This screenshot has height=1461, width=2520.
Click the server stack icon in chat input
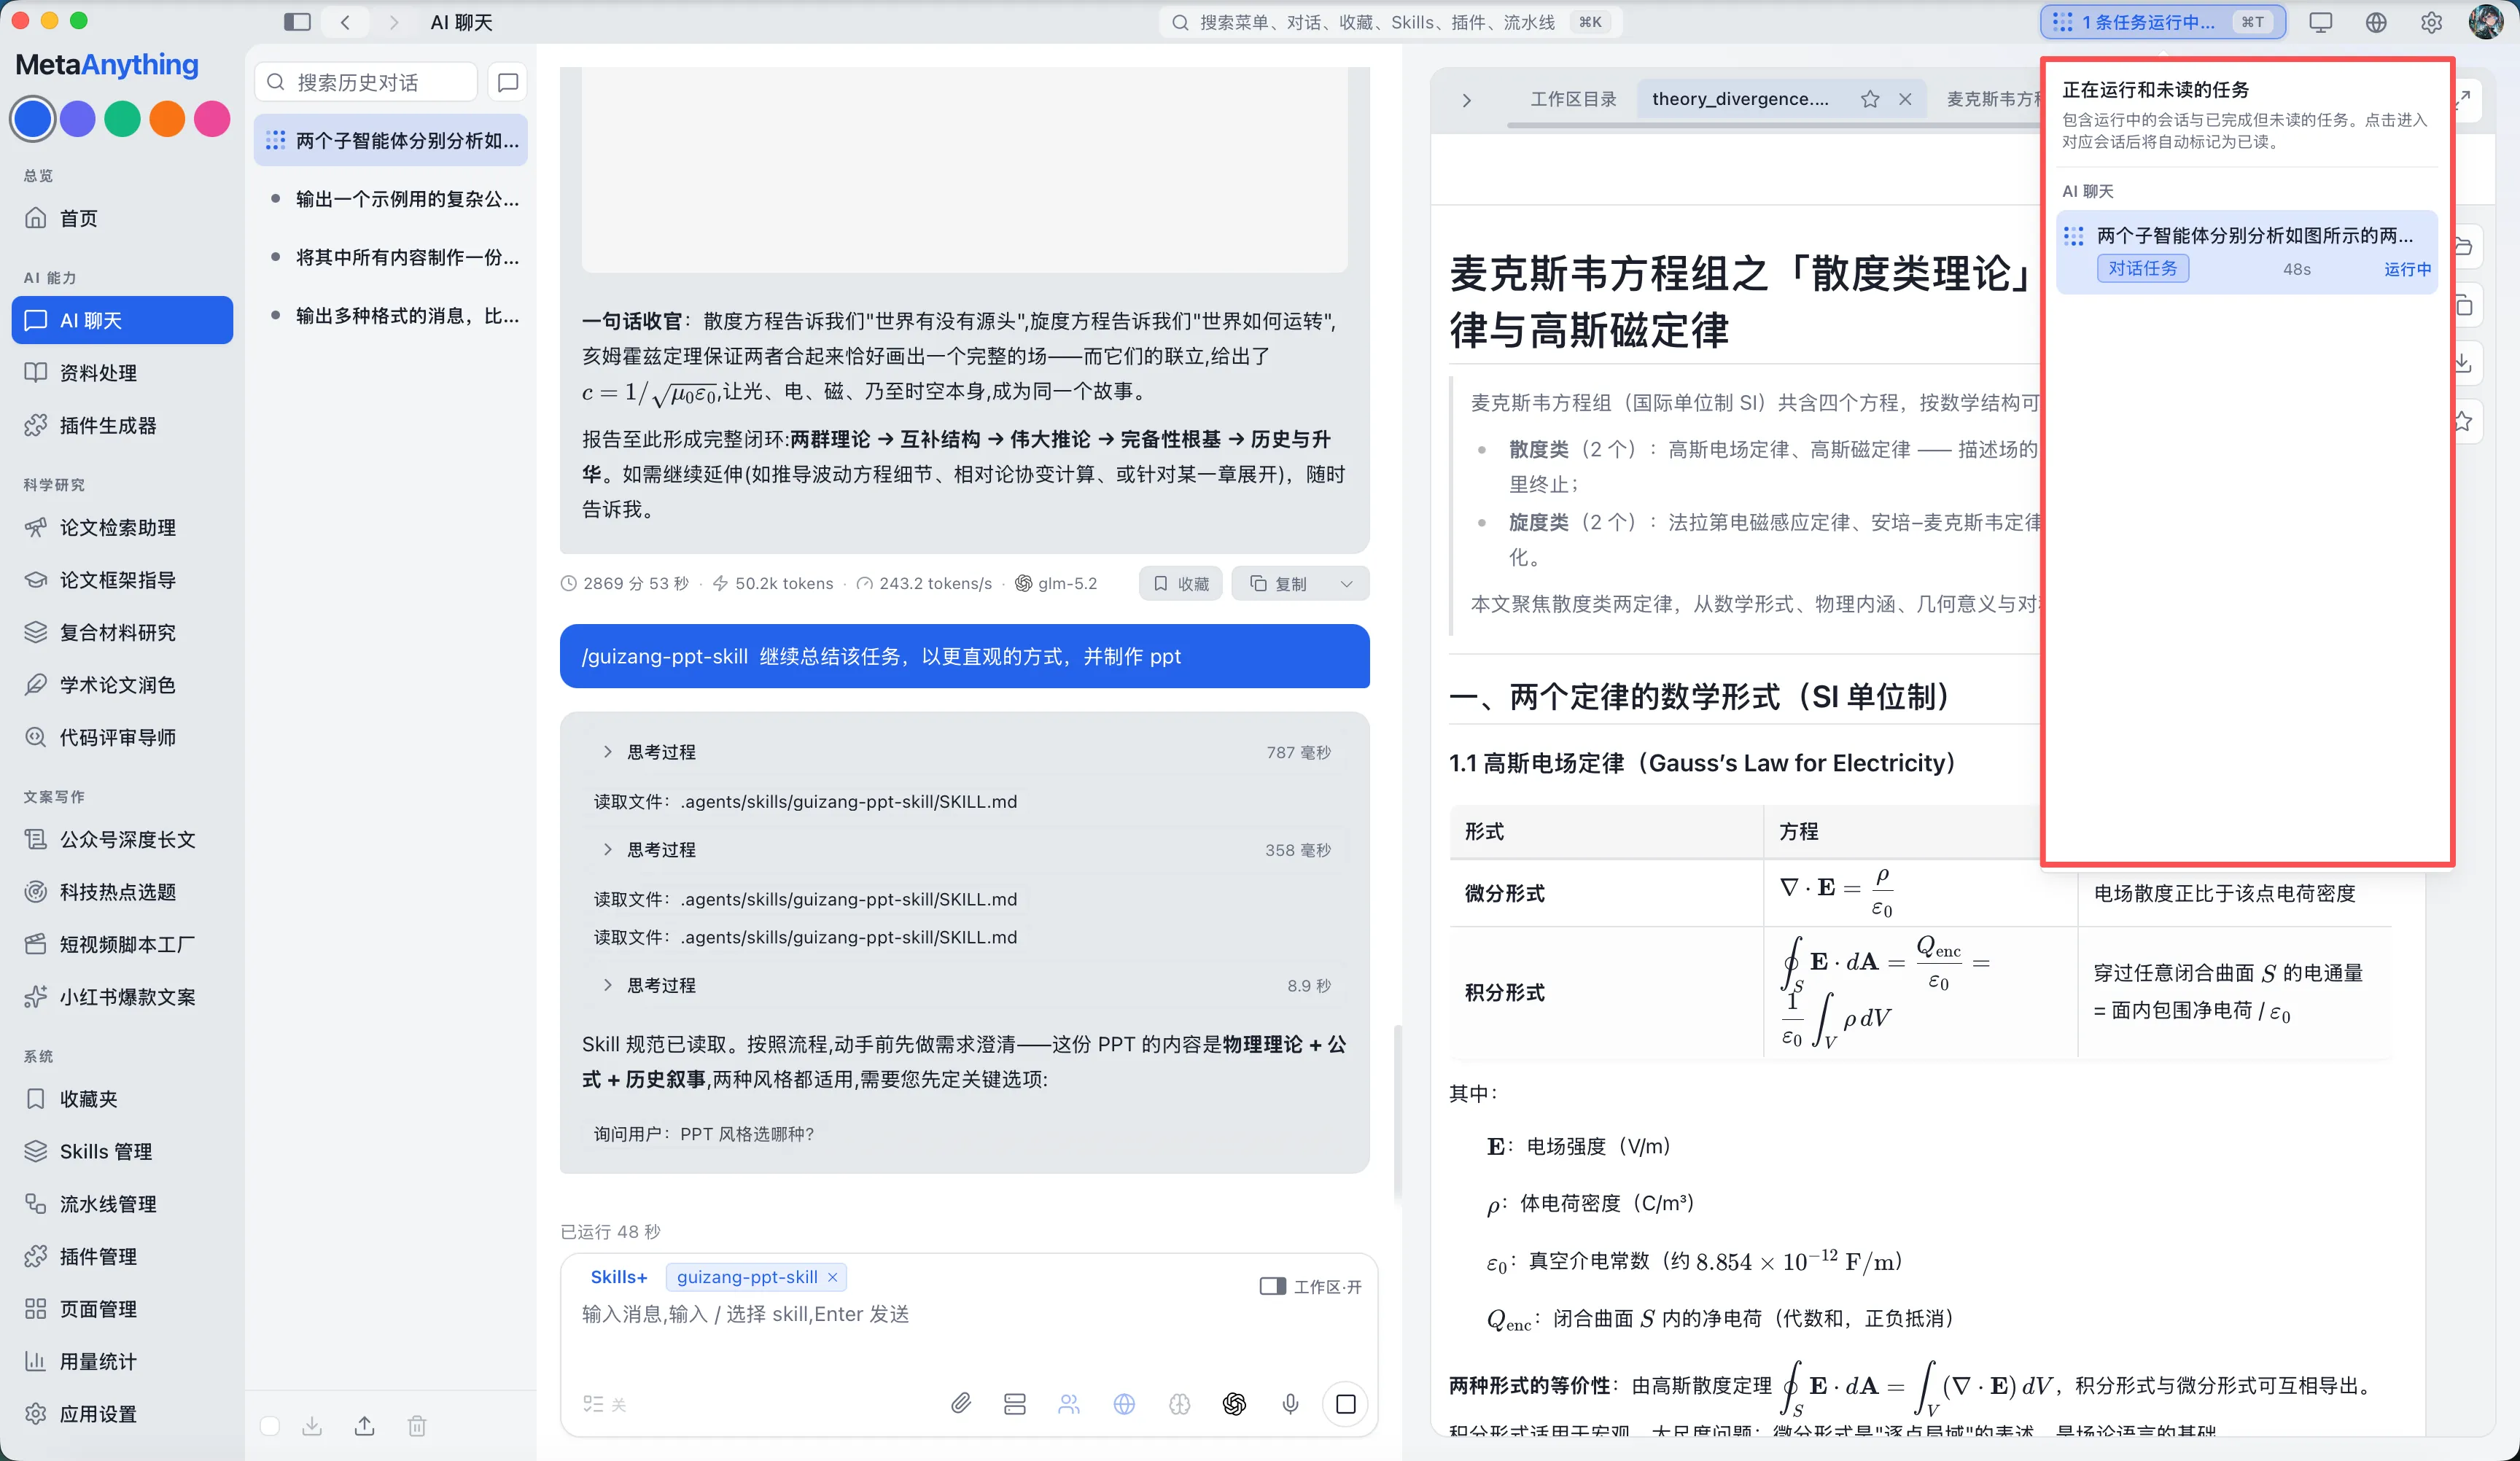pyautogui.click(x=1015, y=1404)
